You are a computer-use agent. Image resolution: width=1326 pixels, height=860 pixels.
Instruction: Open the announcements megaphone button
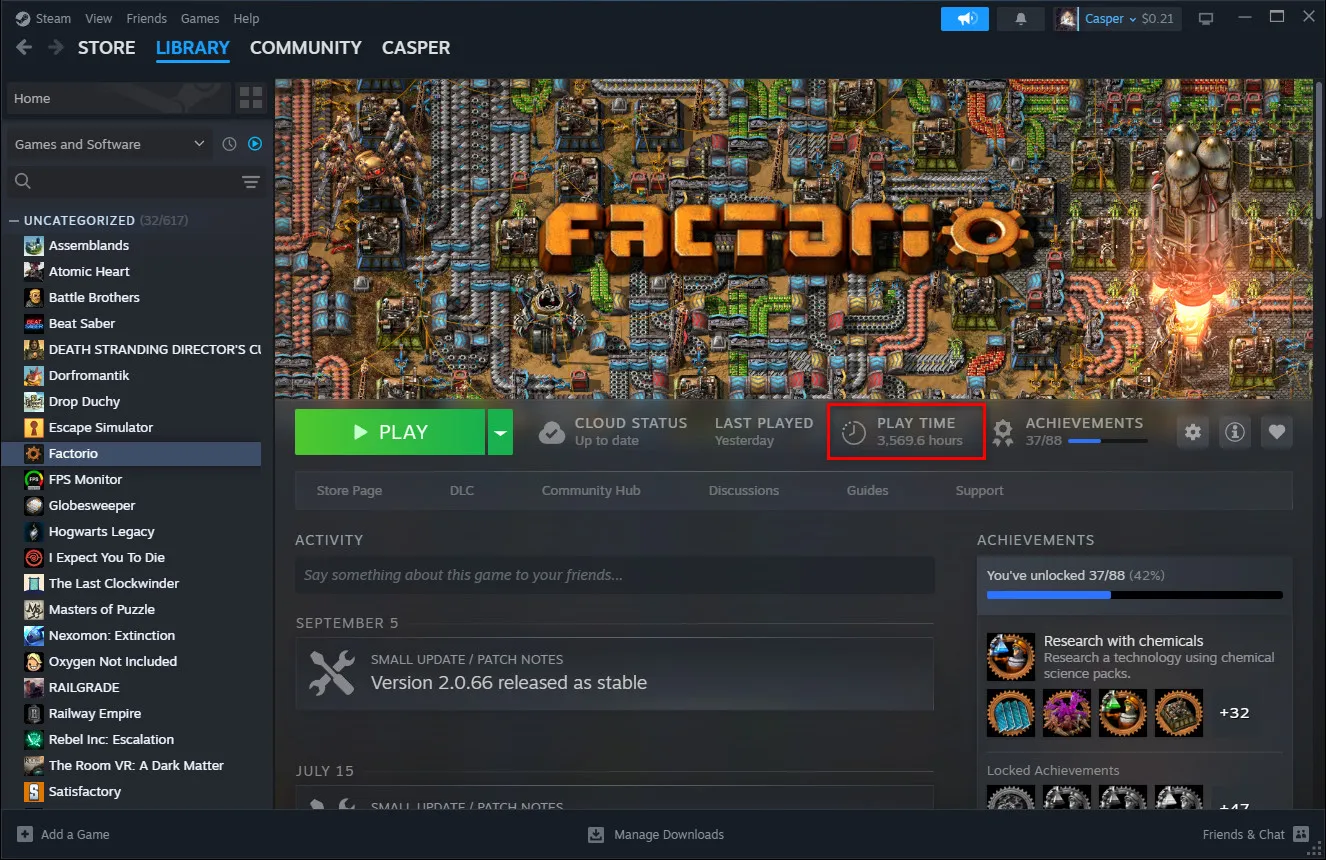click(965, 18)
